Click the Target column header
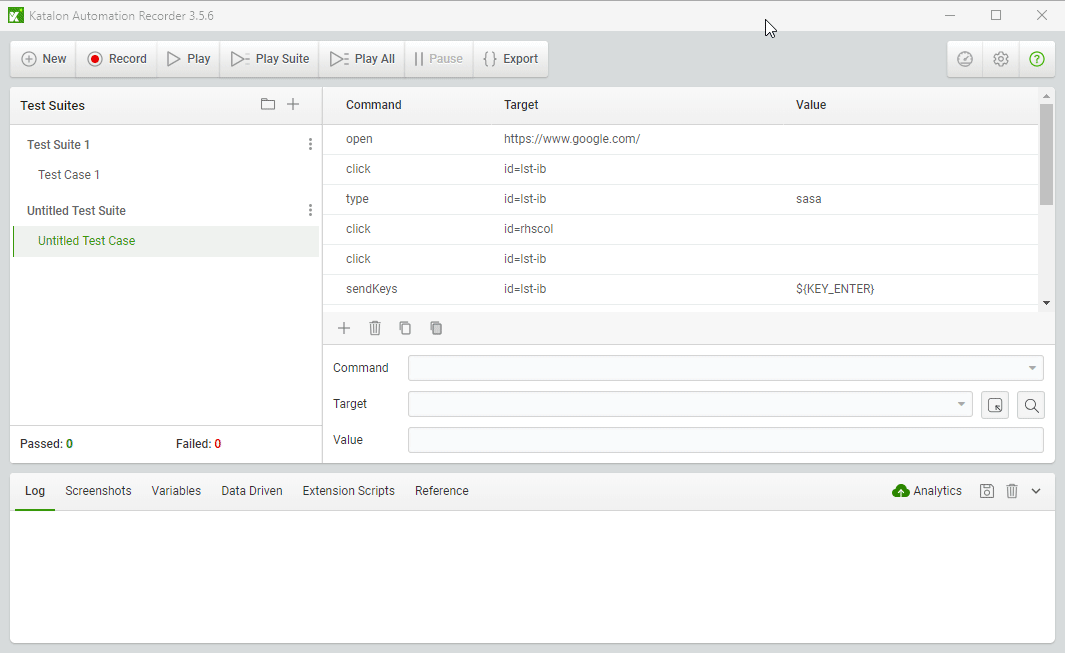The width and height of the screenshot is (1065, 653). (521, 105)
